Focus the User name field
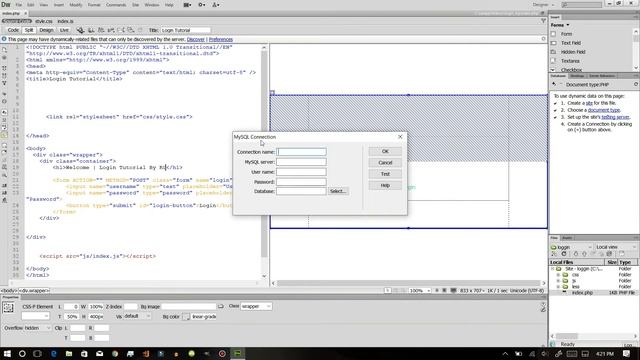The width and height of the screenshot is (640, 360). pos(301,172)
